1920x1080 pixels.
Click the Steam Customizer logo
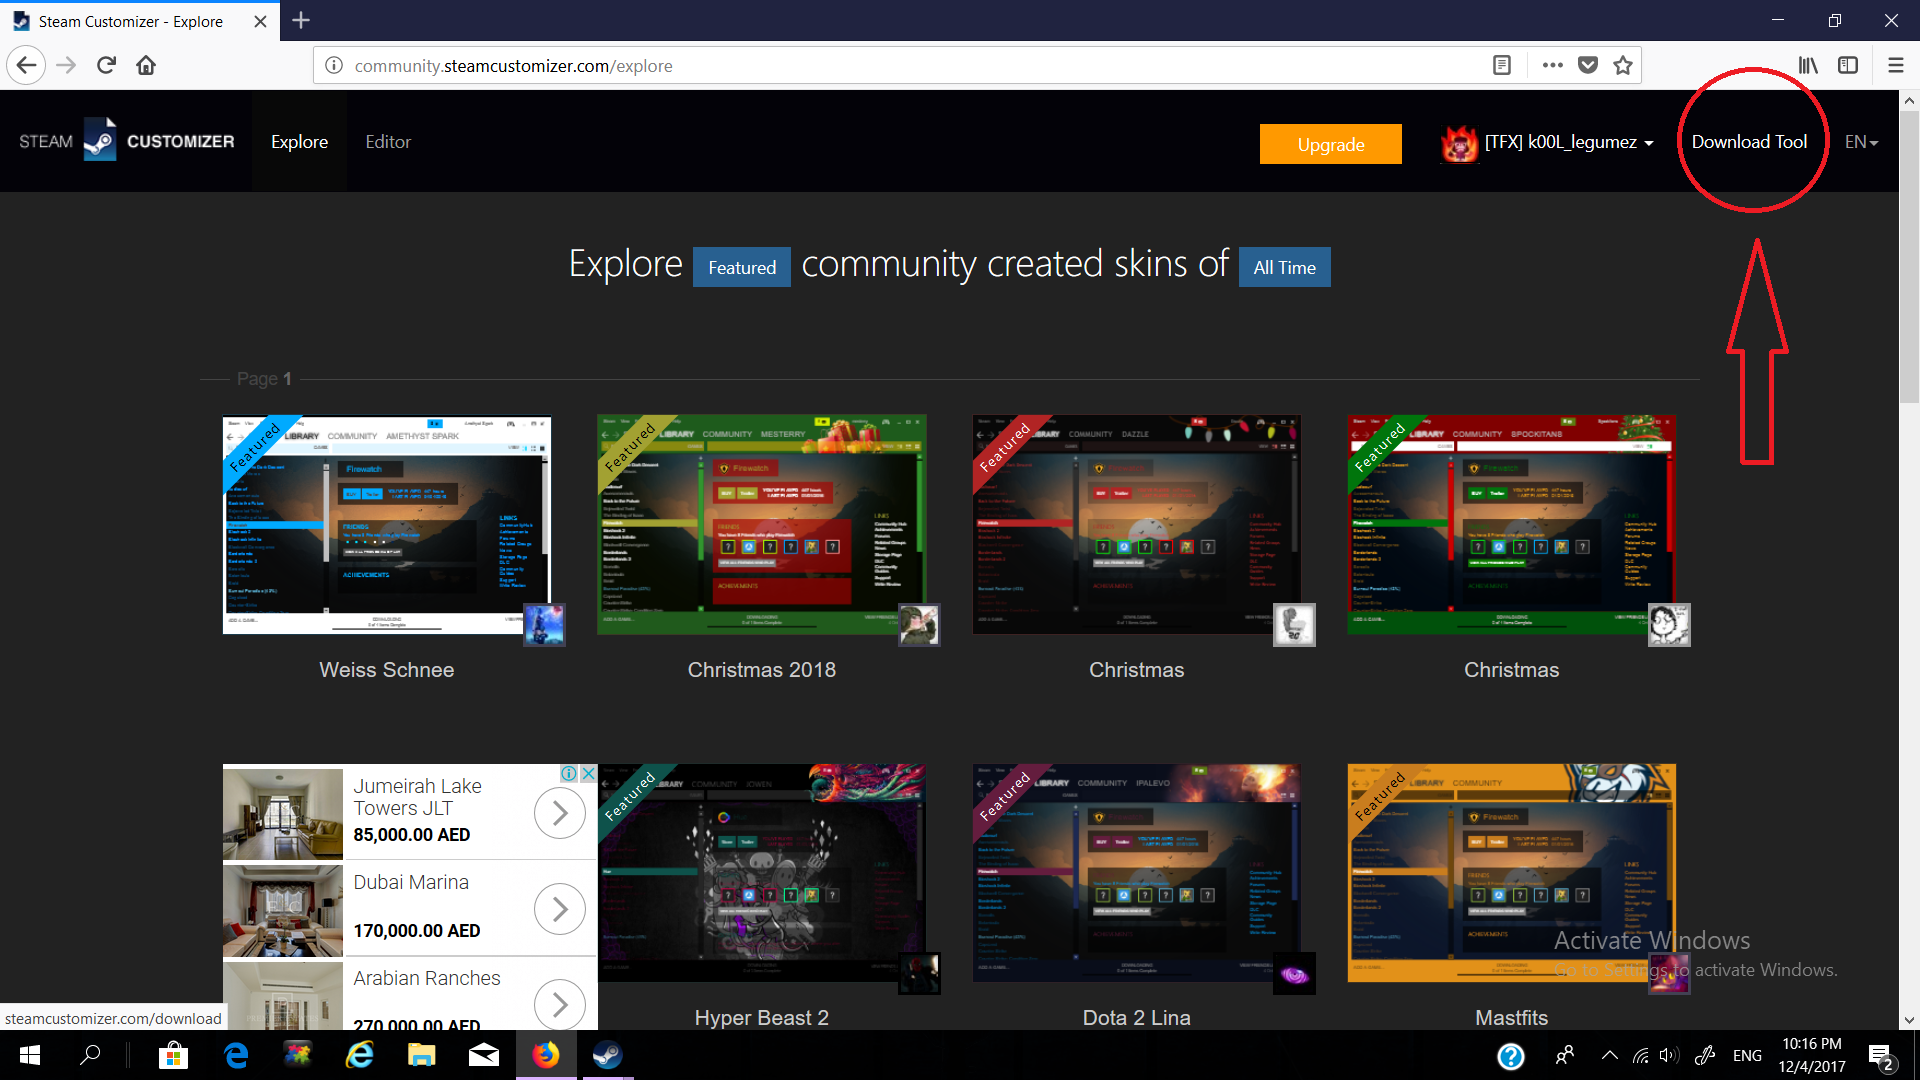point(127,141)
